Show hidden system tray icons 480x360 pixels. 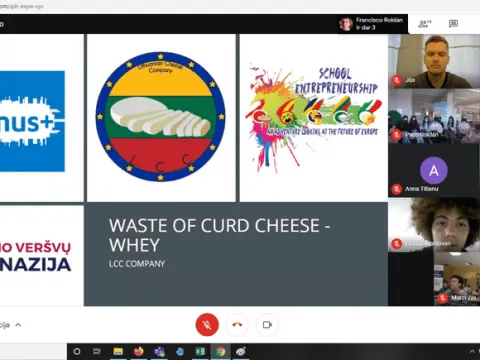point(472,351)
